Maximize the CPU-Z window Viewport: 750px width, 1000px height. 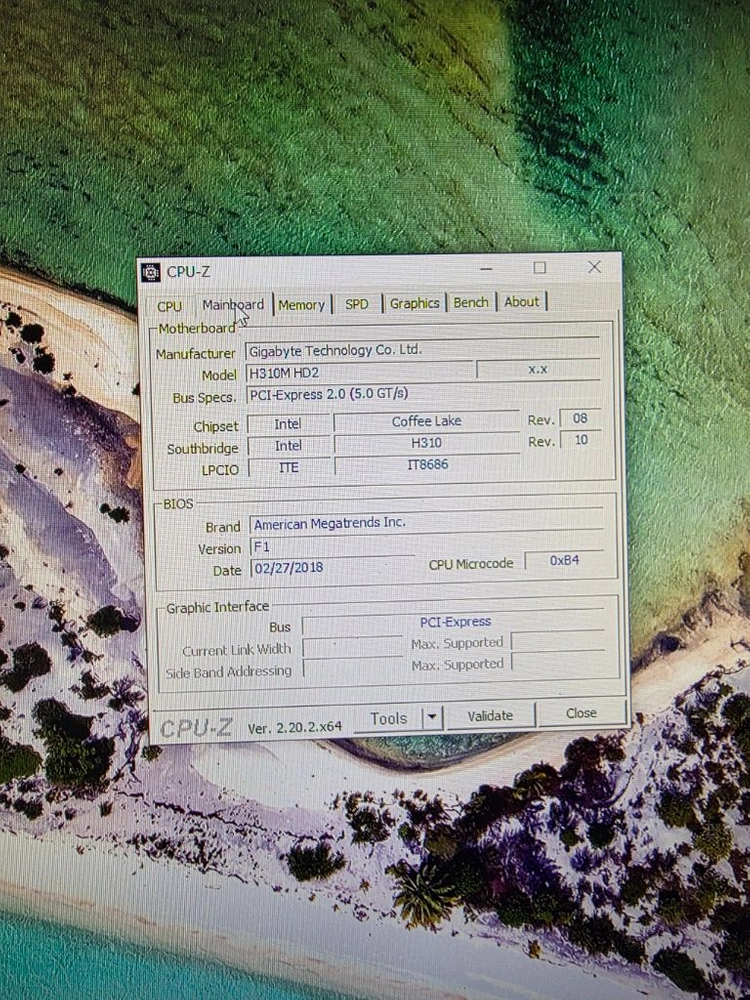pos(540,268)
